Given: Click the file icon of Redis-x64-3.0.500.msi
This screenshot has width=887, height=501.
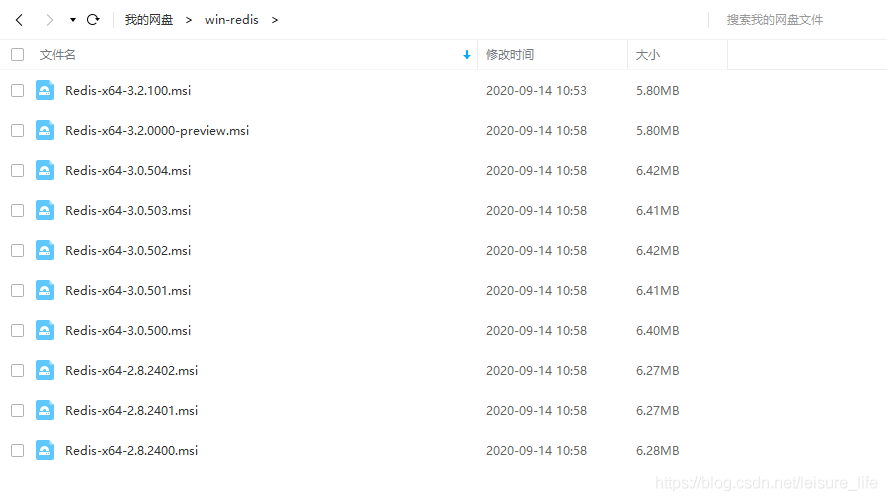Looking at the screenshot, I should tap(45, 330).
